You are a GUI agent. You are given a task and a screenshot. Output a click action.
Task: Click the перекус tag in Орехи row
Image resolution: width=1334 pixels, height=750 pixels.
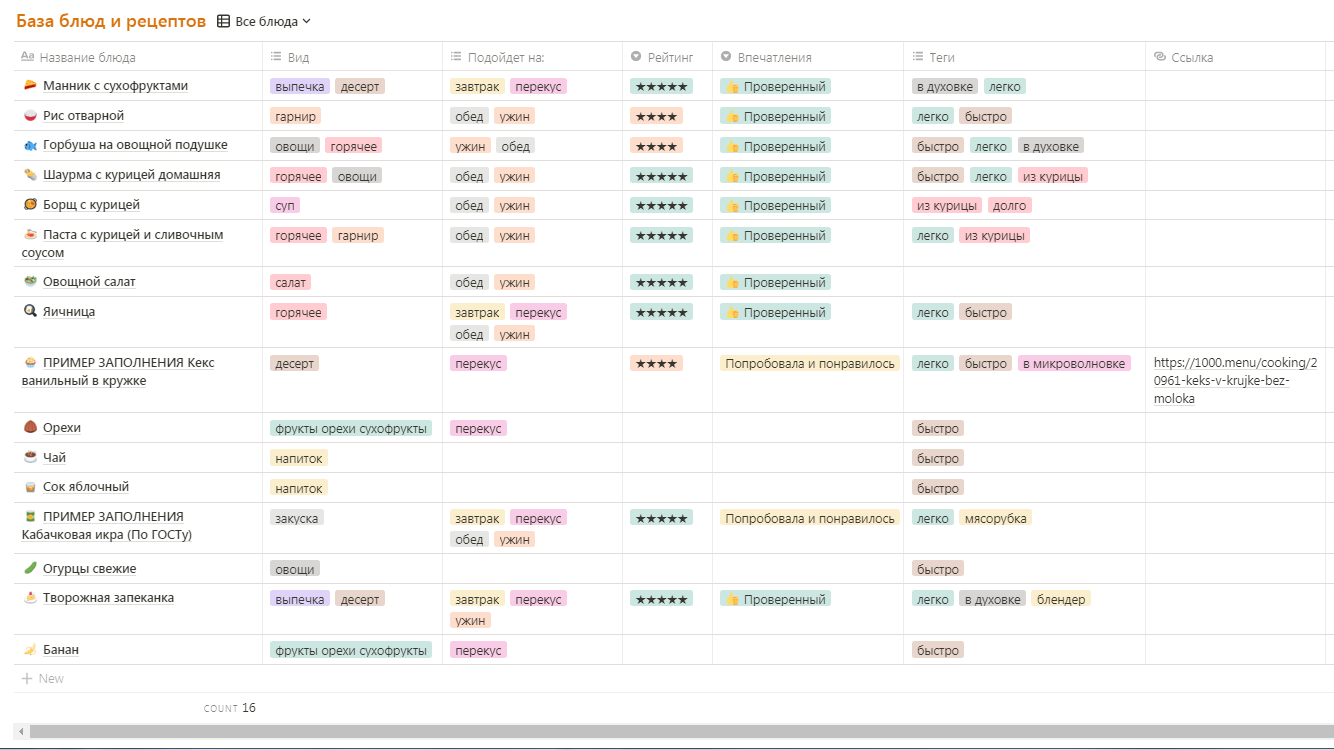478,428
